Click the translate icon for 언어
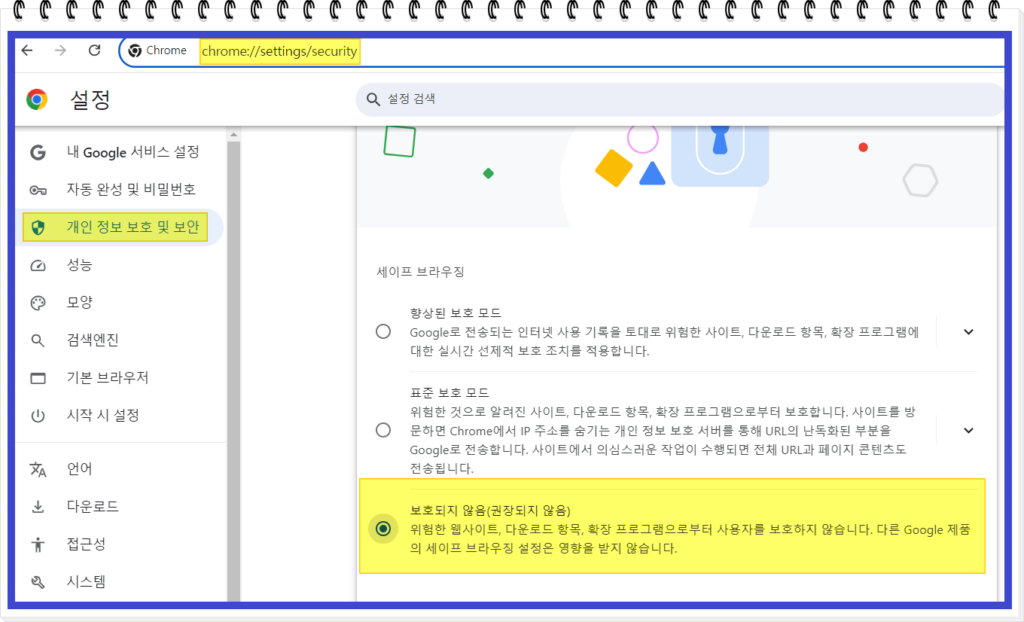The width and height of the screenshot is (1024, 622). tap(38, 469)
